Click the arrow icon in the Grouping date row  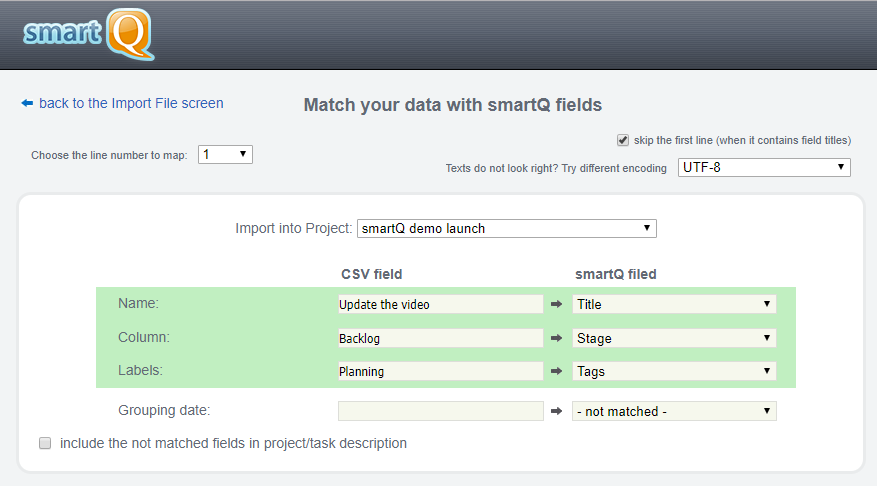coord(557,411)
